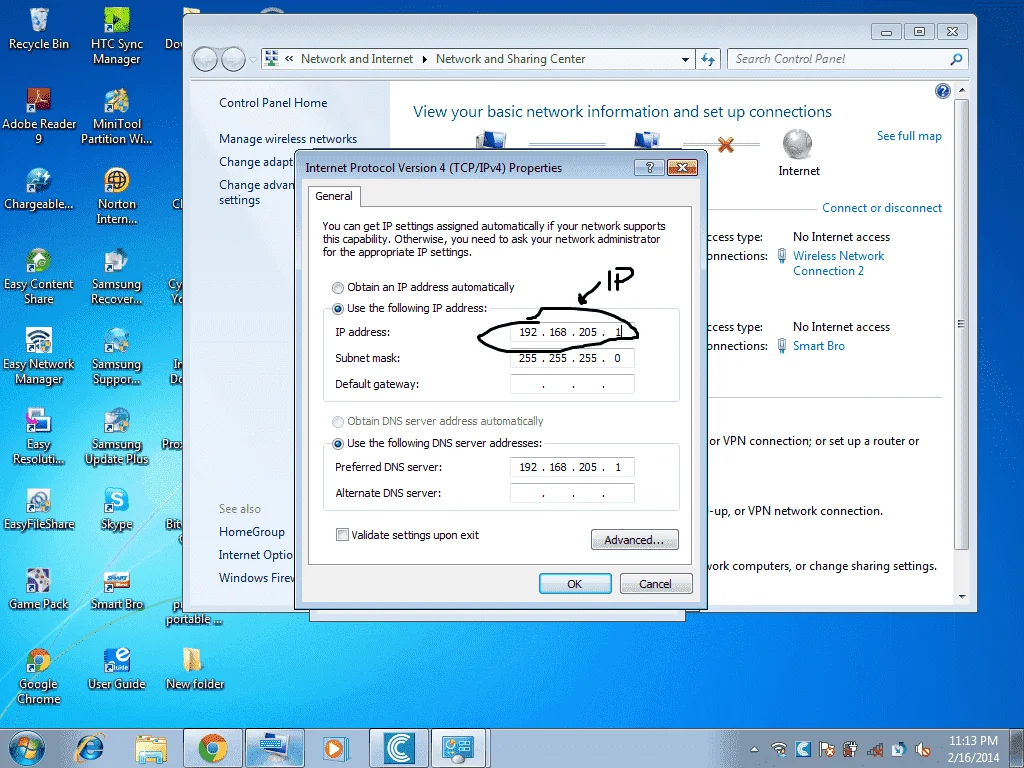Viewport: 1024px width, 768px height.
Task: Select Use the following IP address
Action: (338, 309)
